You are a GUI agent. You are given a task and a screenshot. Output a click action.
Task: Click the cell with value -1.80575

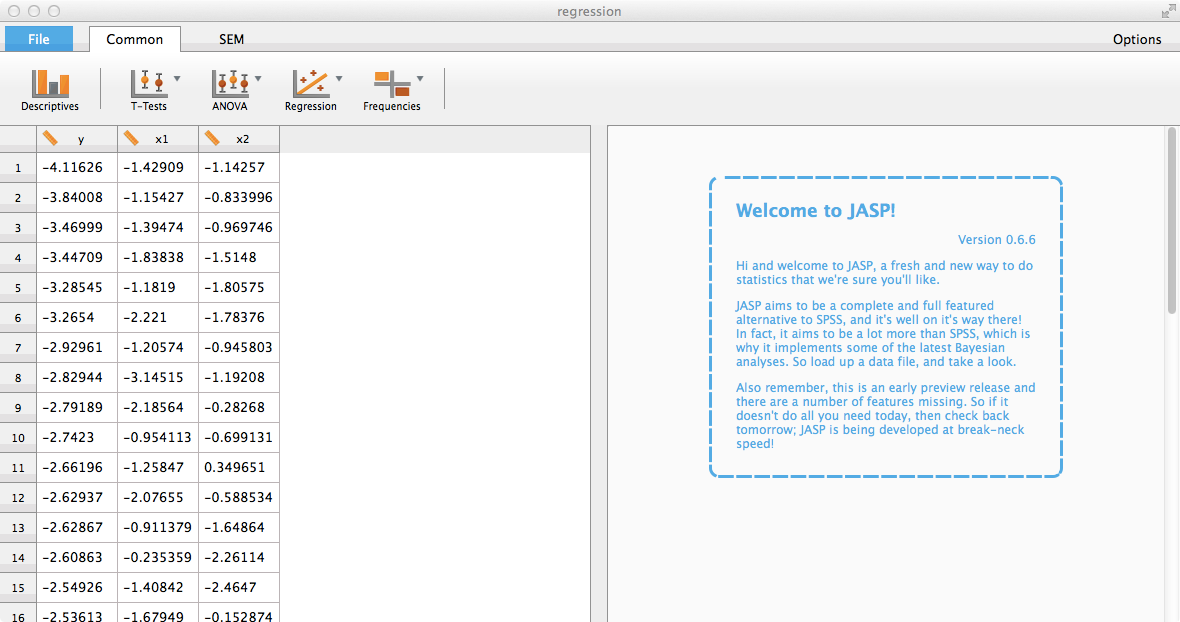[239, 288]
